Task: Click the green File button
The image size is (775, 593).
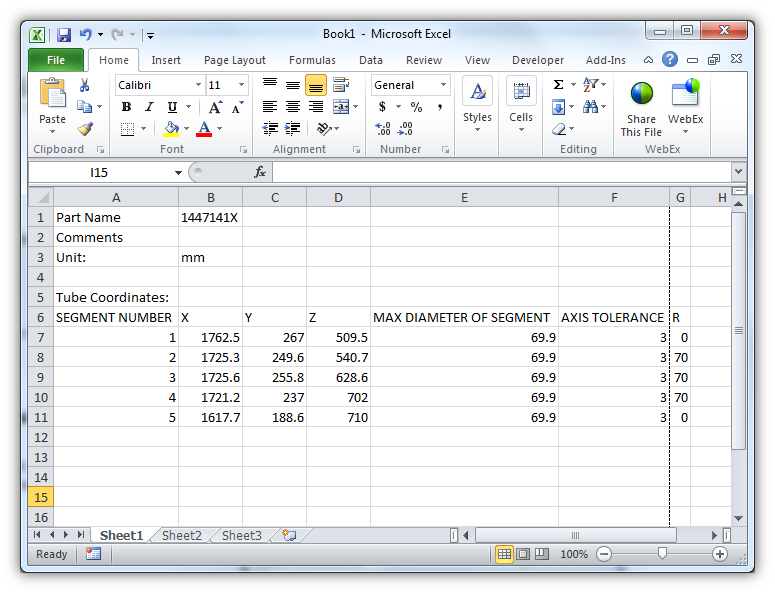Action: tap(56, 60)
